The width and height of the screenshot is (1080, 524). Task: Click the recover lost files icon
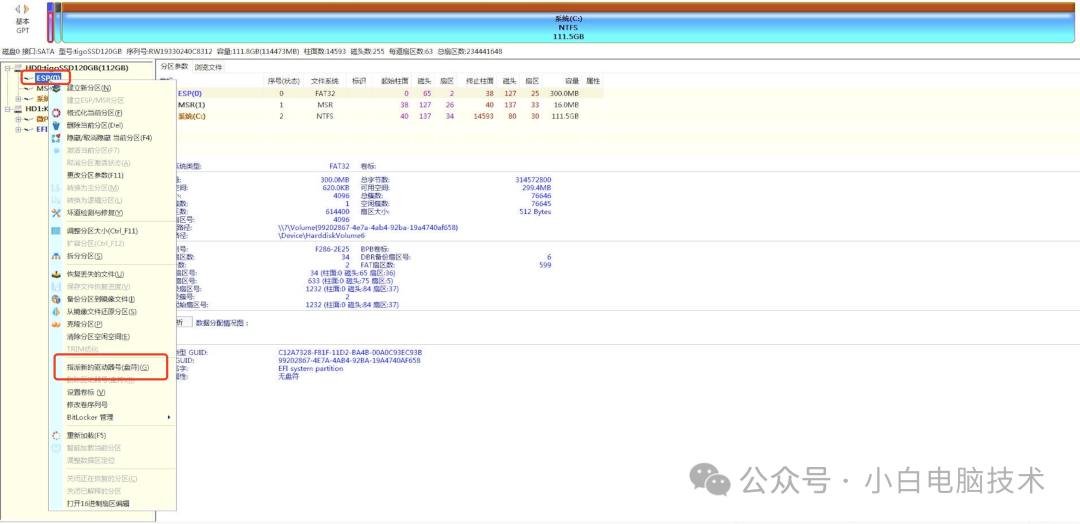tap(56, 274)
